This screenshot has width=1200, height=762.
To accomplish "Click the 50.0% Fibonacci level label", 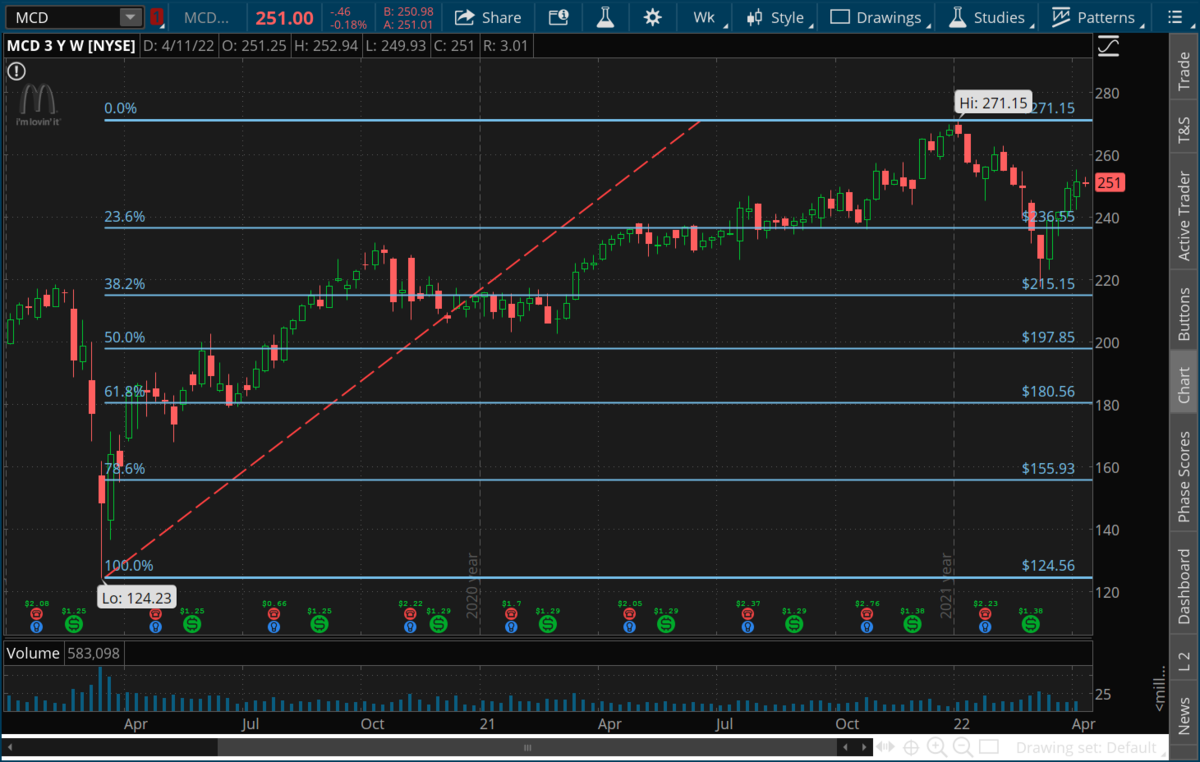I will coord(125,337).
